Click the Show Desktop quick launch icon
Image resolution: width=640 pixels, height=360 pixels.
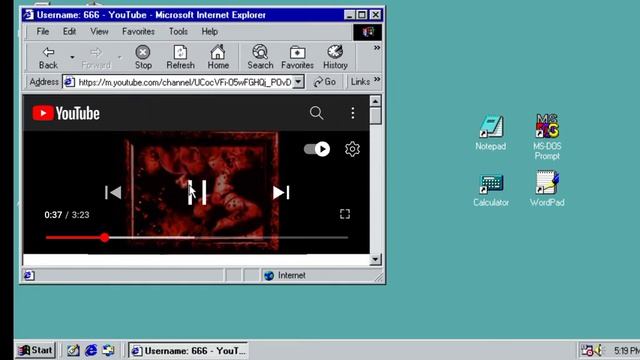coord(73,350)
